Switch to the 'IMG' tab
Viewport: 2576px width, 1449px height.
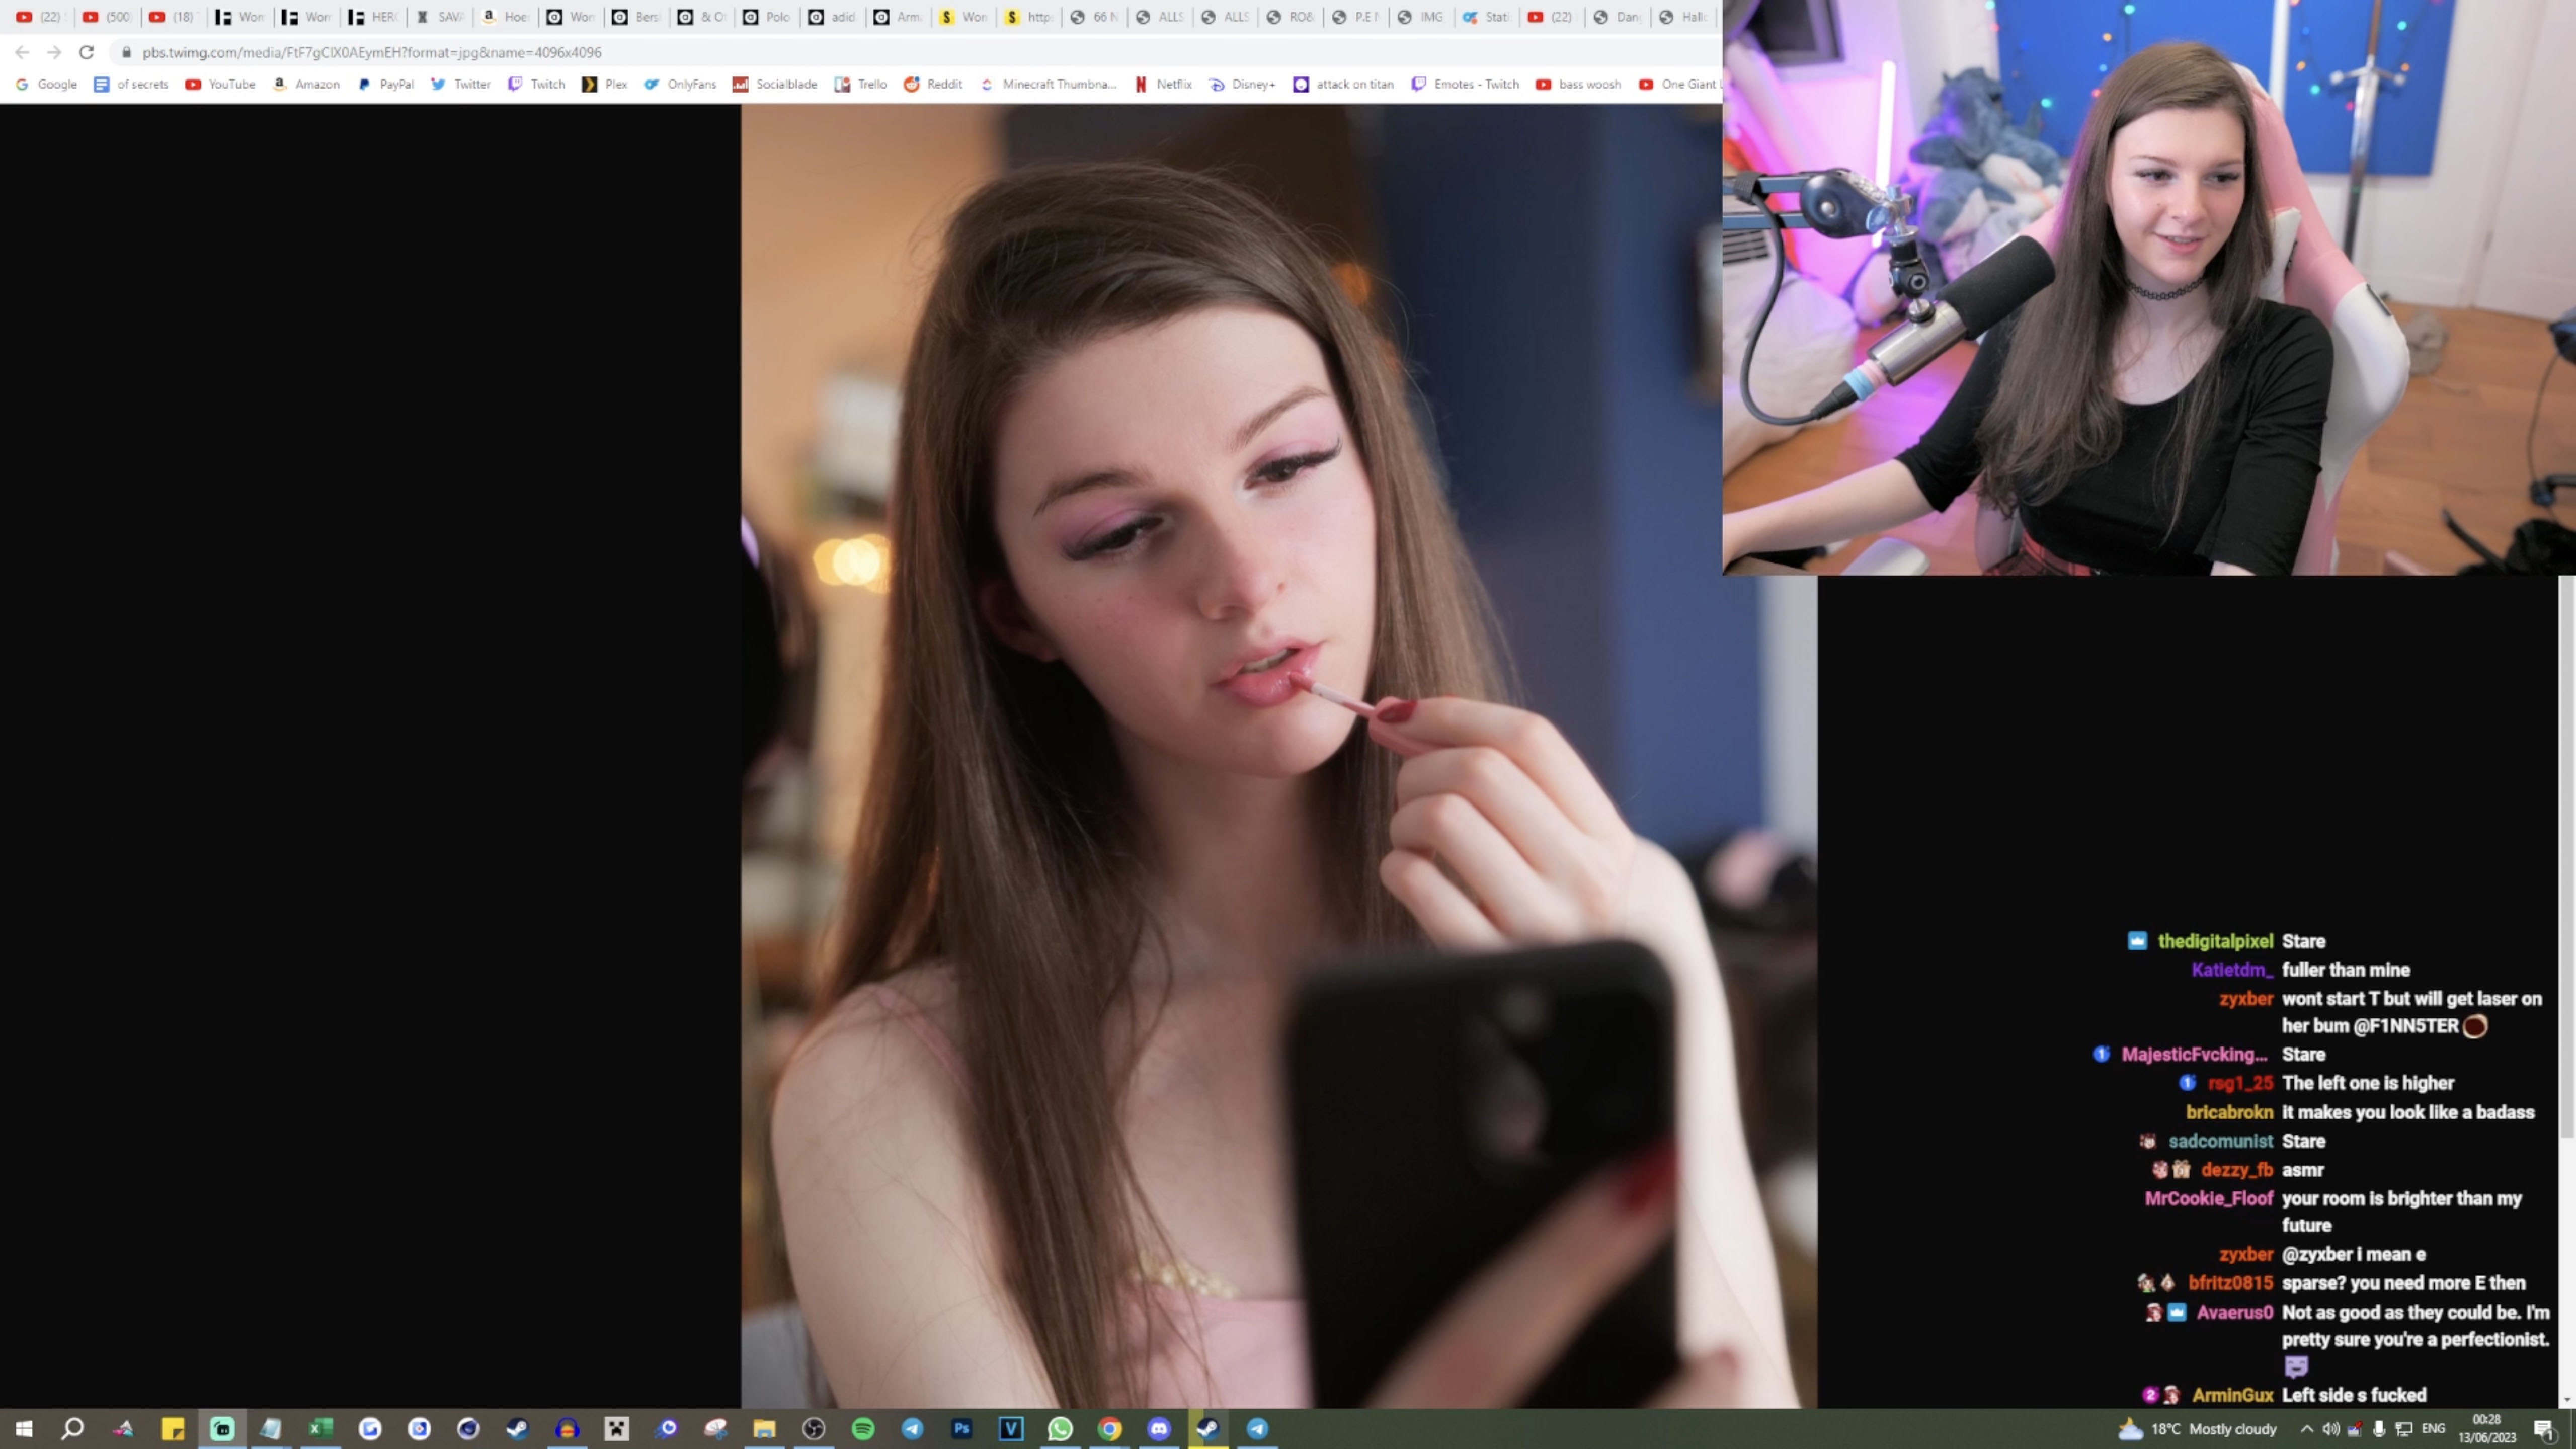pyautogui.click(x=1421, y=16)
